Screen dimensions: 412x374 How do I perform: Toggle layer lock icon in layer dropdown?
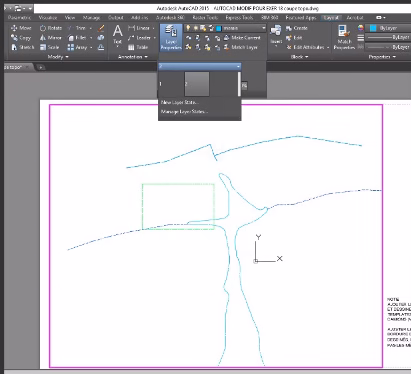point(211,28)
